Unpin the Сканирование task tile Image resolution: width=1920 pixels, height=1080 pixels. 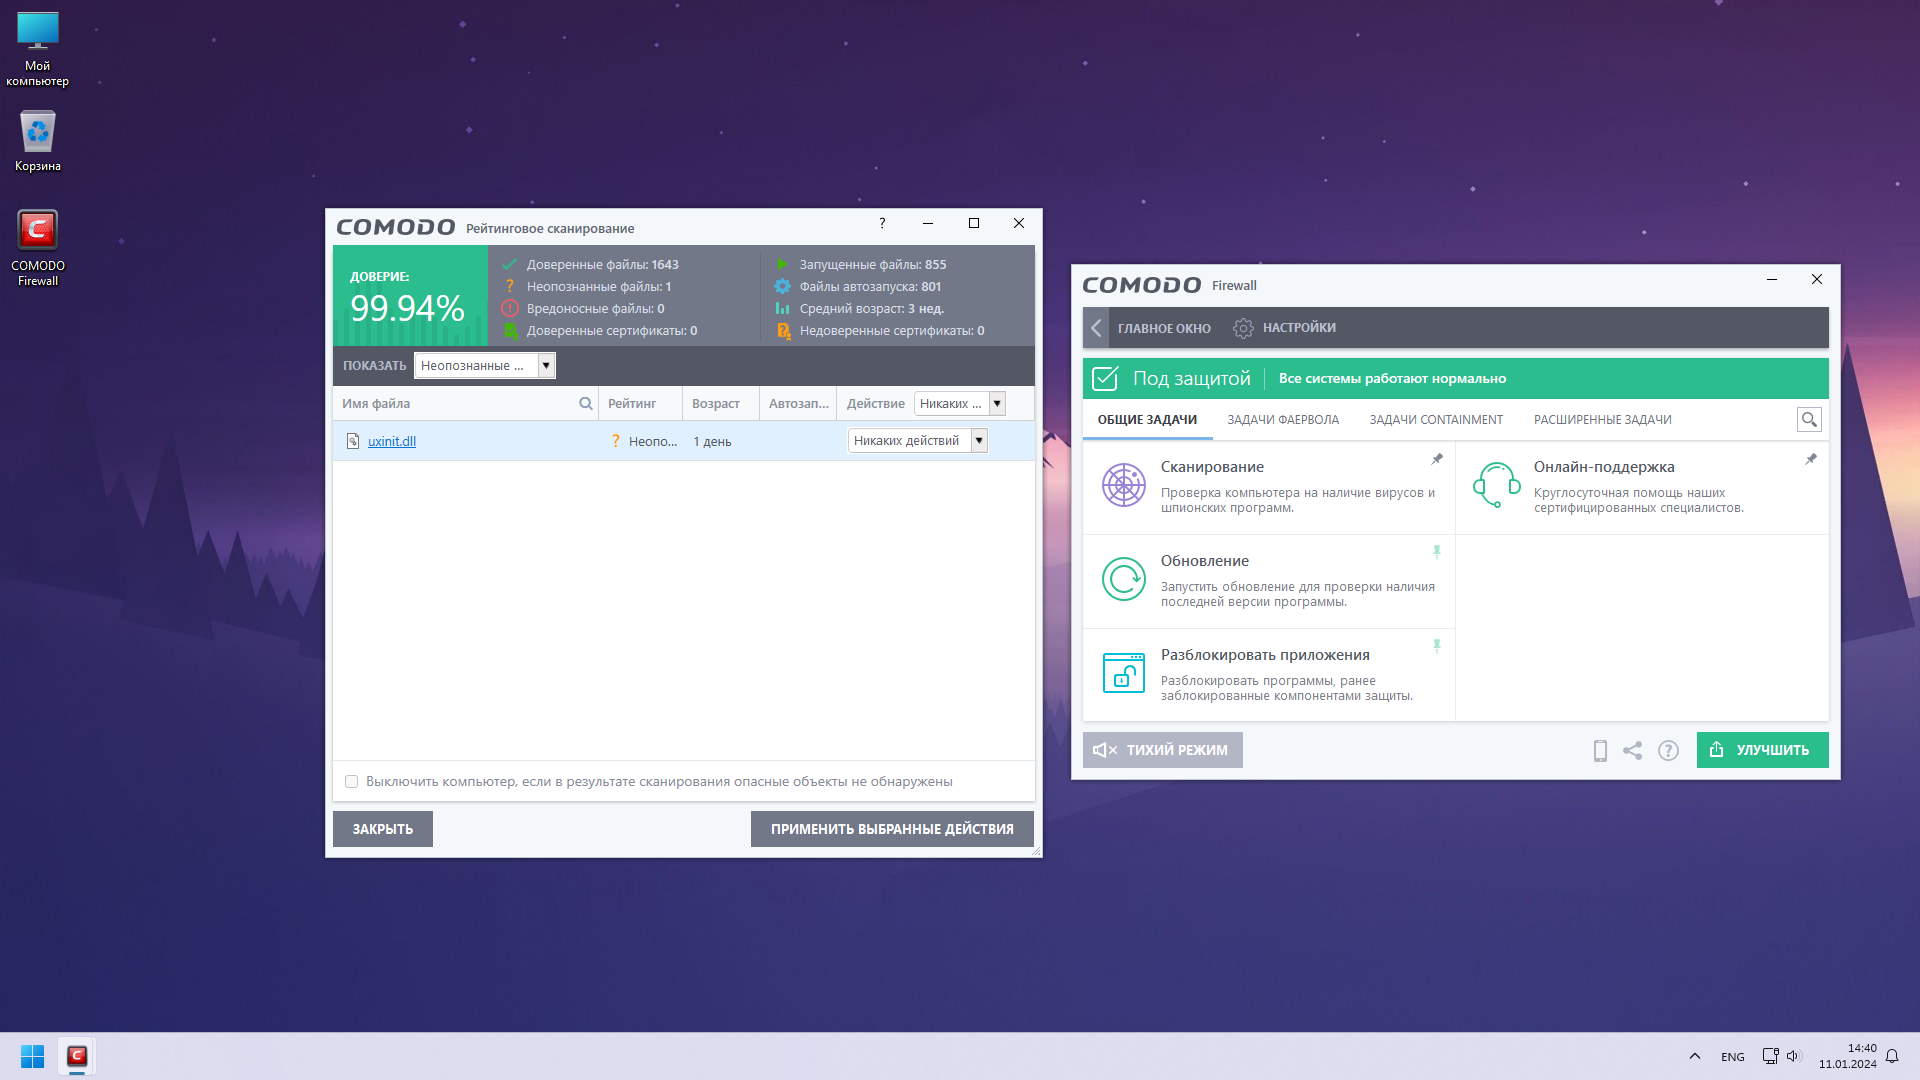point(1437,459)
